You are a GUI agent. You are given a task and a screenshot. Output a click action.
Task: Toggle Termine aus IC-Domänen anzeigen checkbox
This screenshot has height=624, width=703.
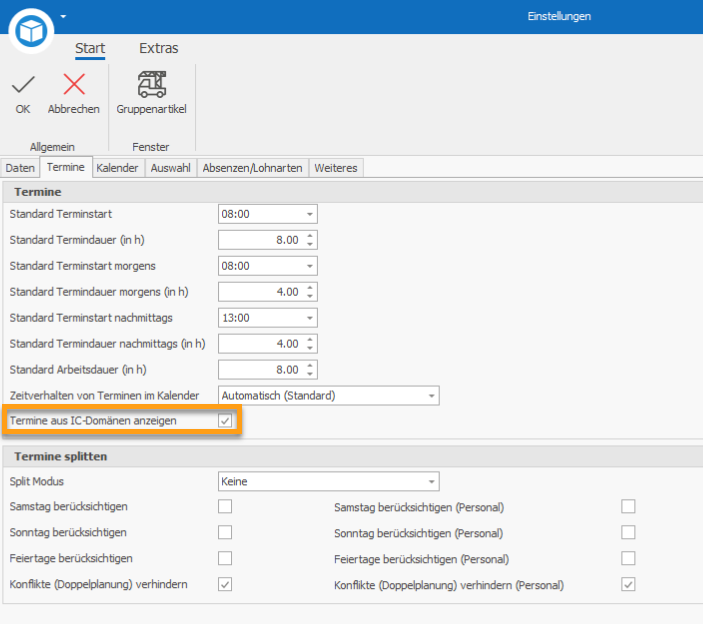click(x=225, y=421)
